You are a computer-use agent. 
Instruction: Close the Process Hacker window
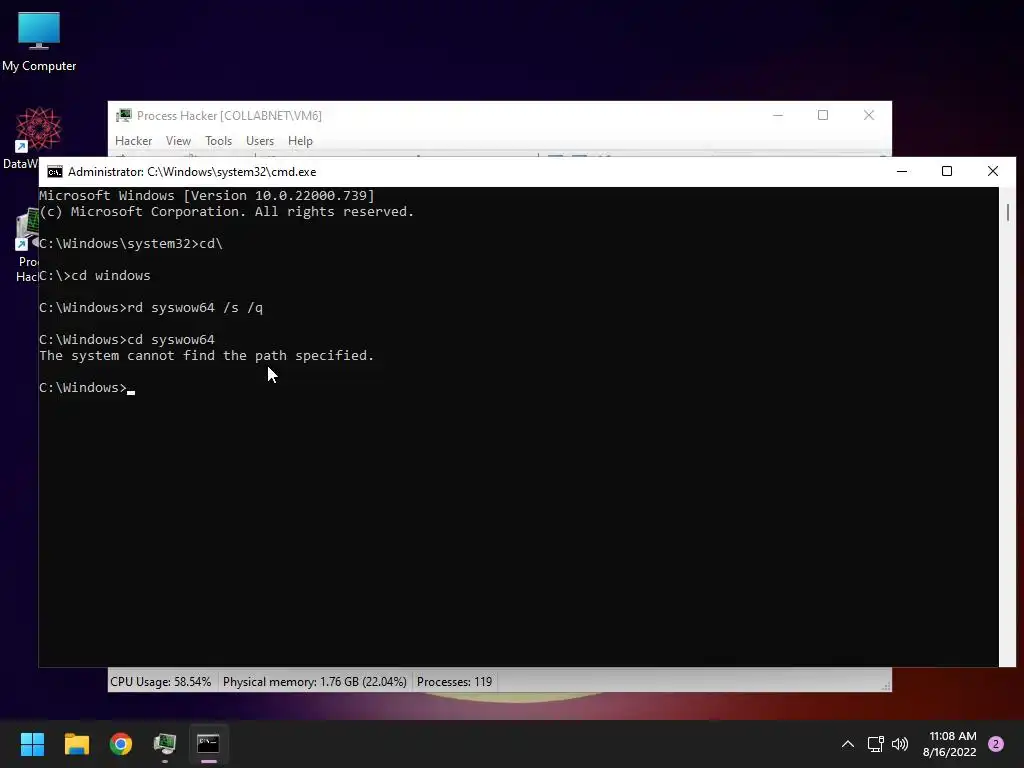(x=869, y=116)
